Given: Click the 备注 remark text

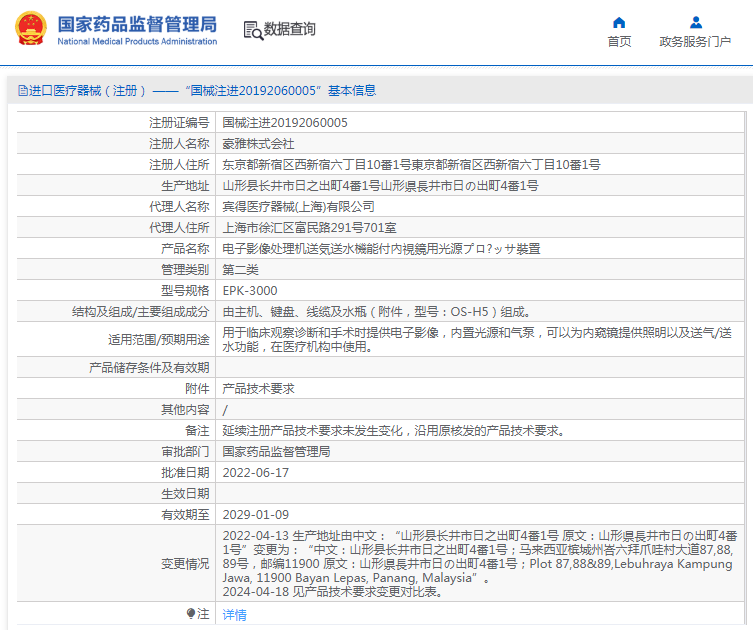Looking at the screenshot, I should coord(394,431).
